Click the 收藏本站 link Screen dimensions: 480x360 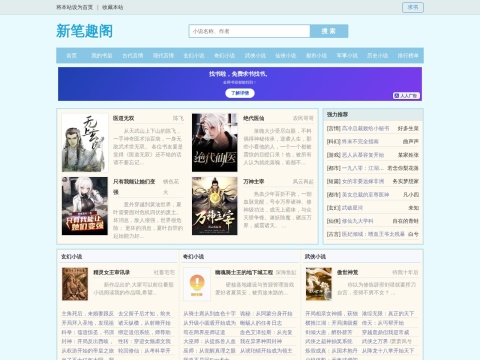click(x=113, y=7)
